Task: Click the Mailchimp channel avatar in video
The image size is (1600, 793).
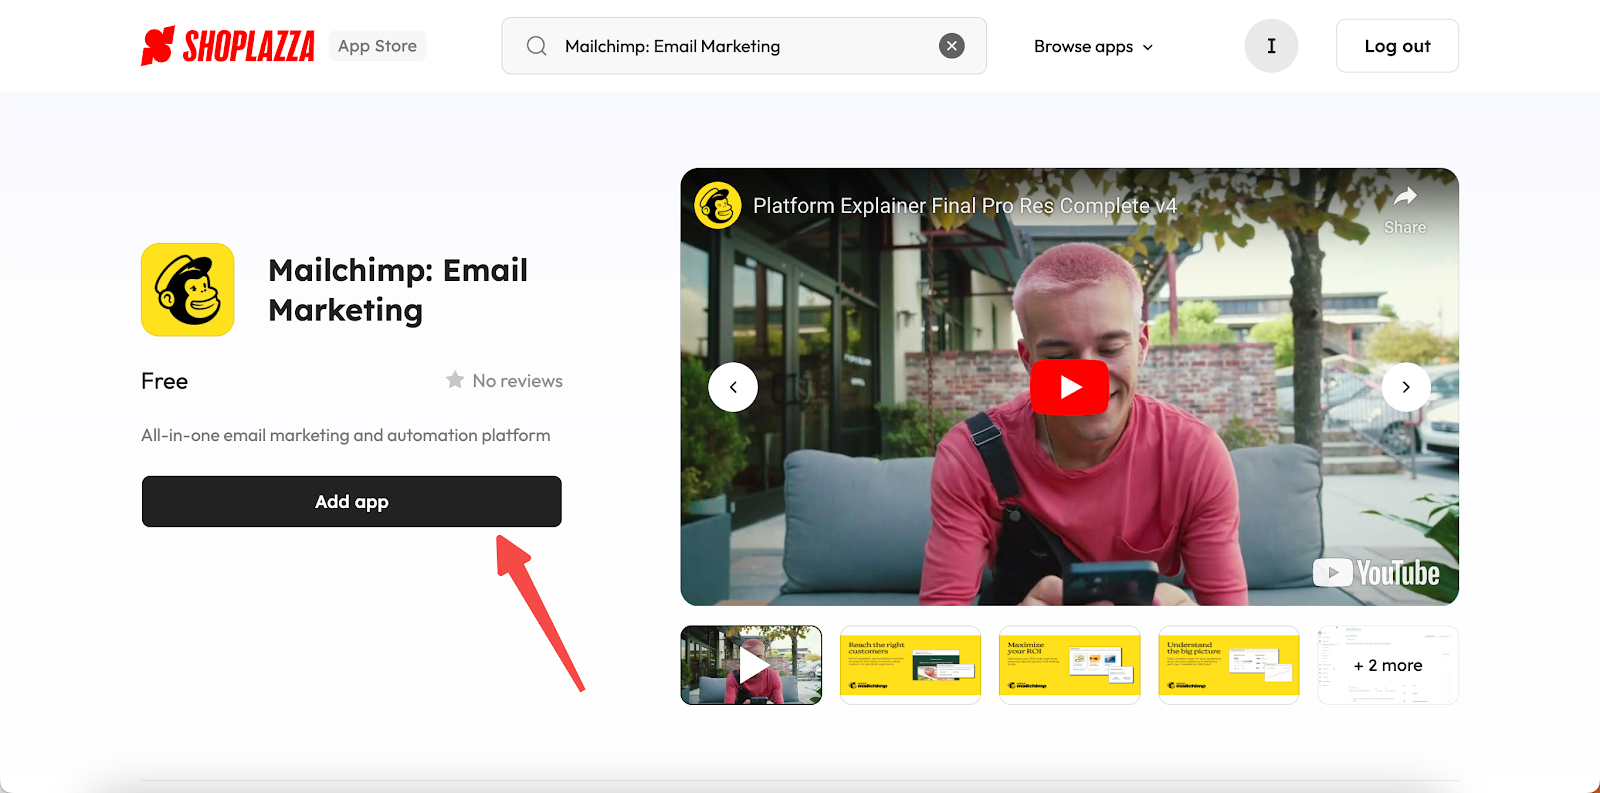Action: click(x=718, y=205)
